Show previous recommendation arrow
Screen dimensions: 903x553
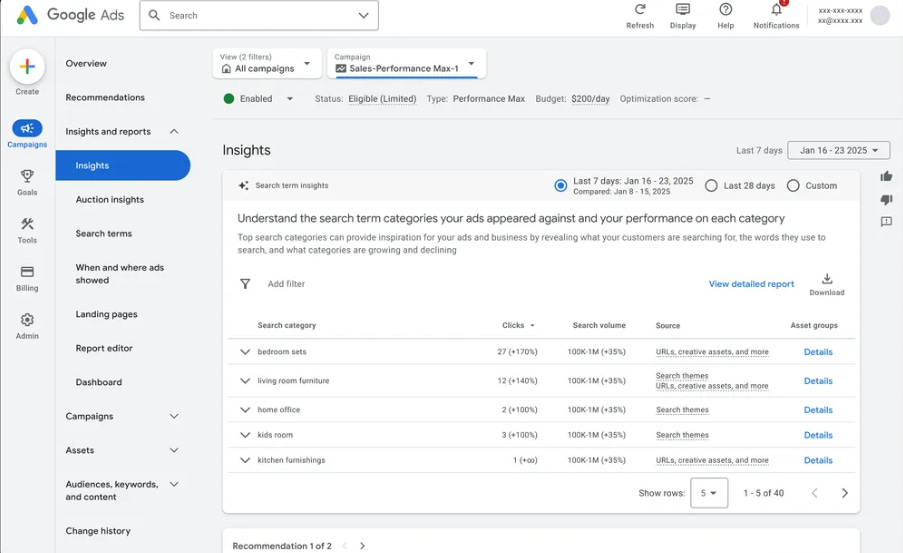tap(345, 546)
